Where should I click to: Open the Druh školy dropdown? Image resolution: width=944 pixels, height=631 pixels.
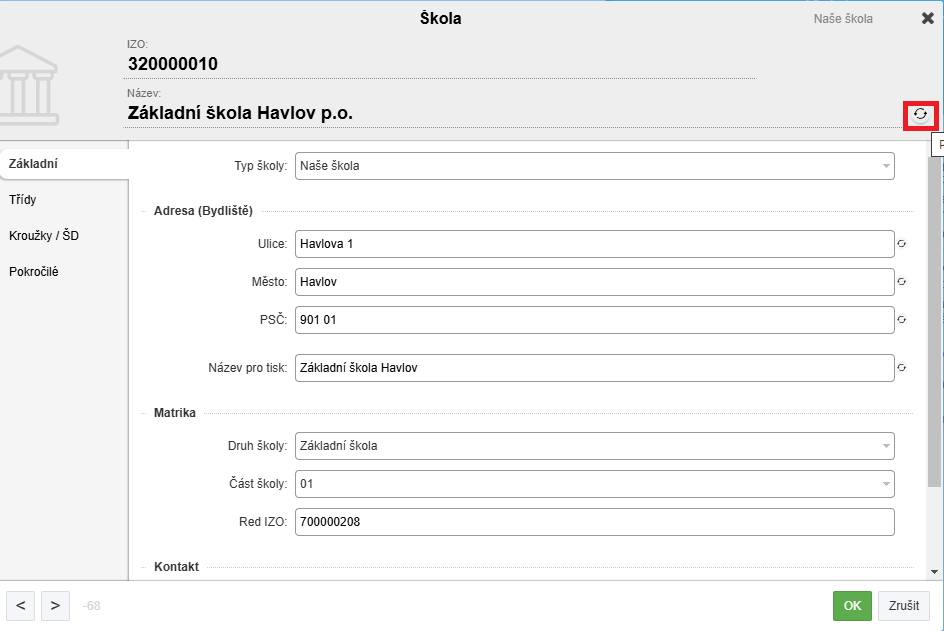click(x=594, y=446)
